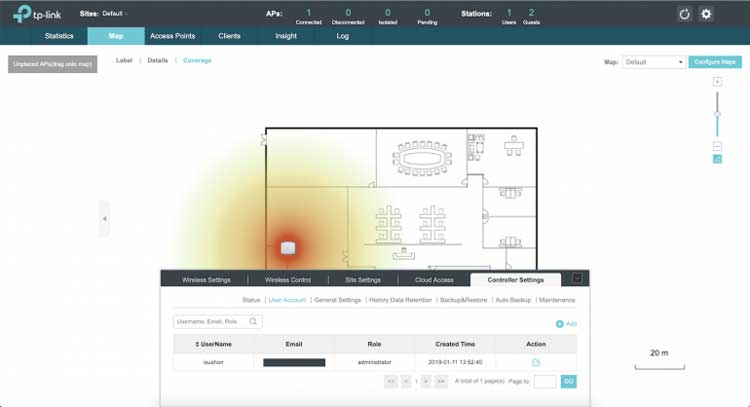Click the Configure Maps button

(x=716, y=62)
